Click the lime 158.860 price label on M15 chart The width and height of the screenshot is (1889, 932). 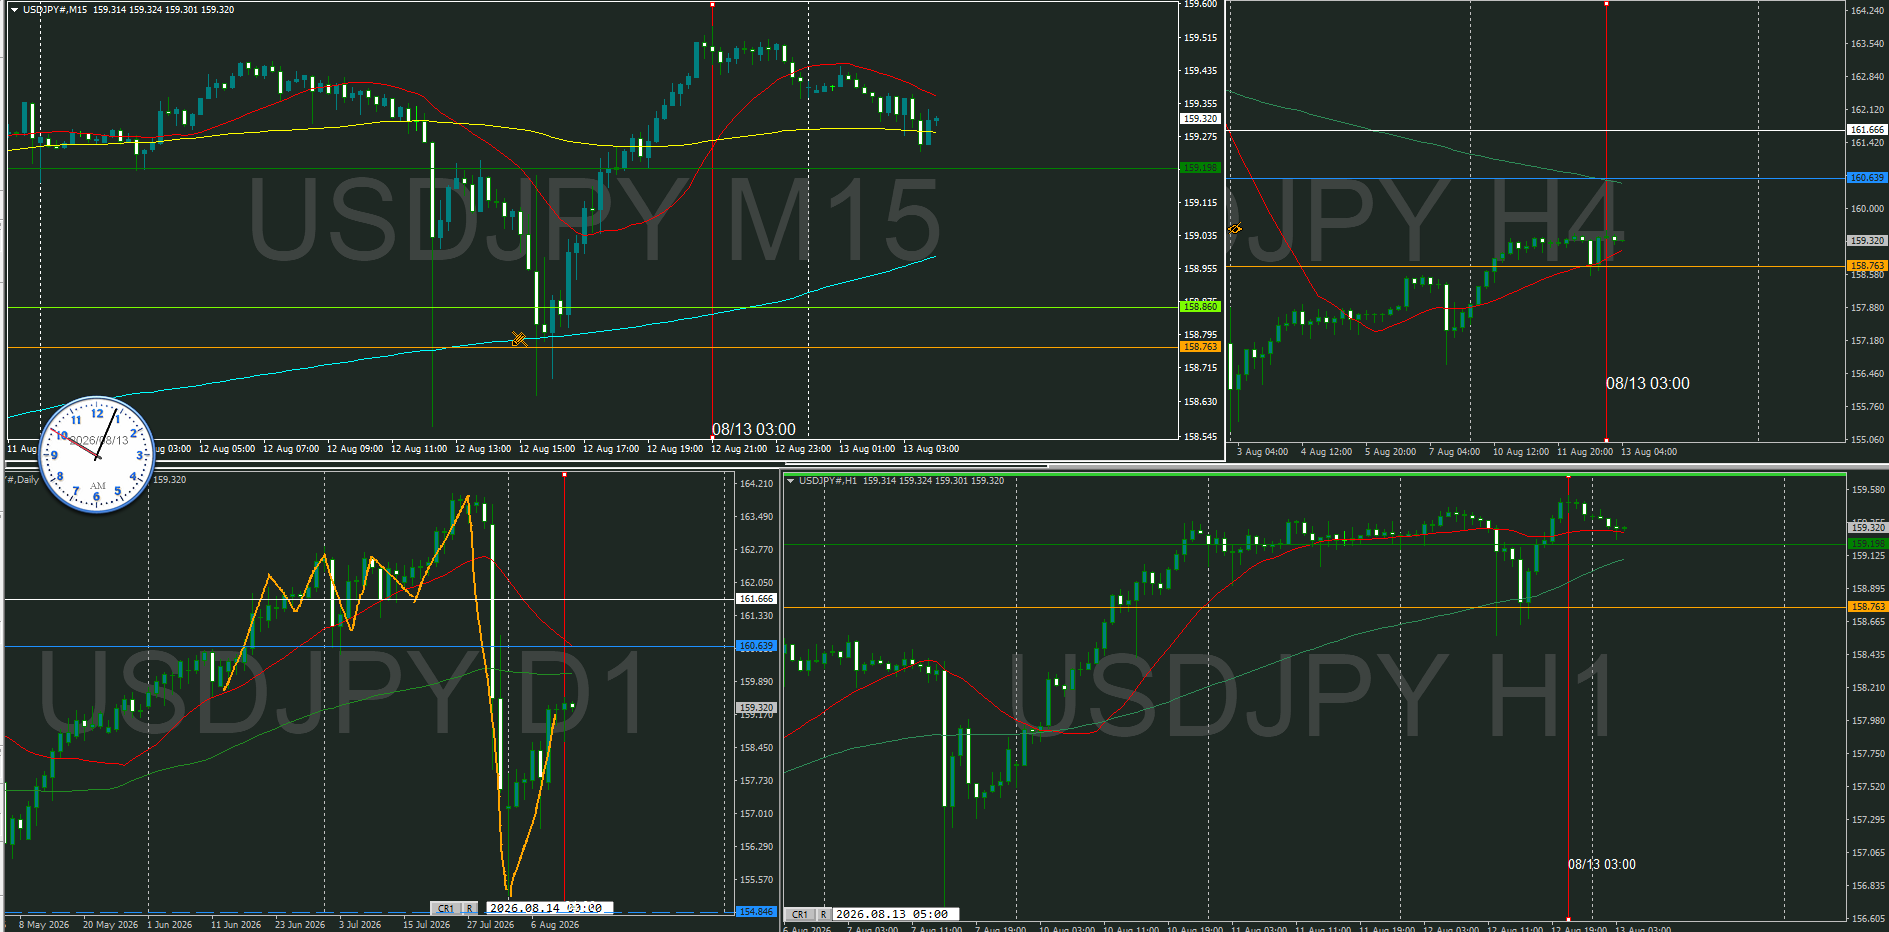pos(1200,307)
